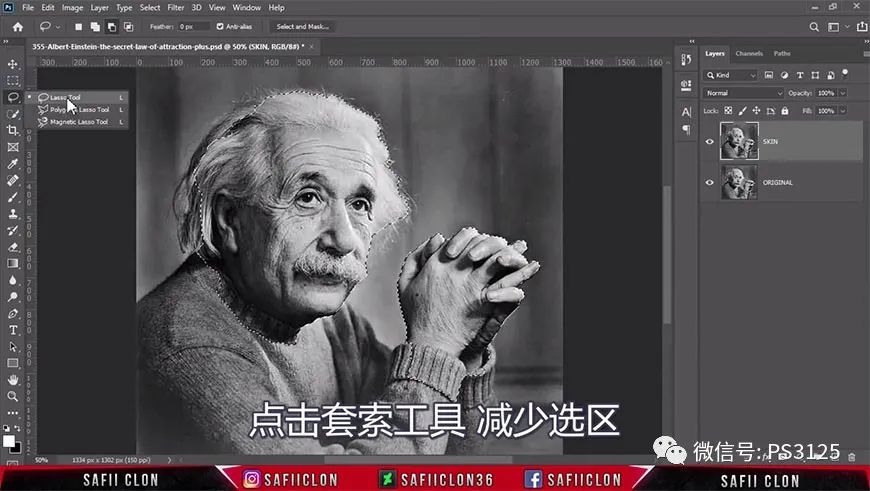The image size is (870, 491).
Task: Toggle Lock Transparent Pixels
Action: click(x=729, y=111)
